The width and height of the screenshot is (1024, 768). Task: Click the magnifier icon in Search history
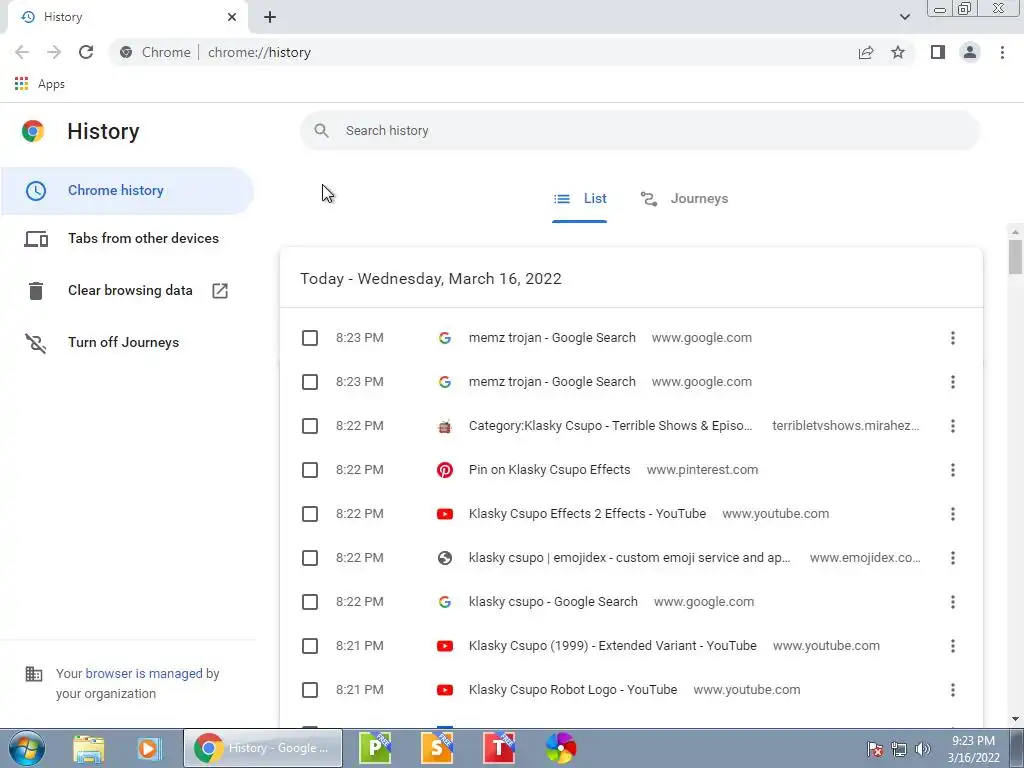pos(321,131)
